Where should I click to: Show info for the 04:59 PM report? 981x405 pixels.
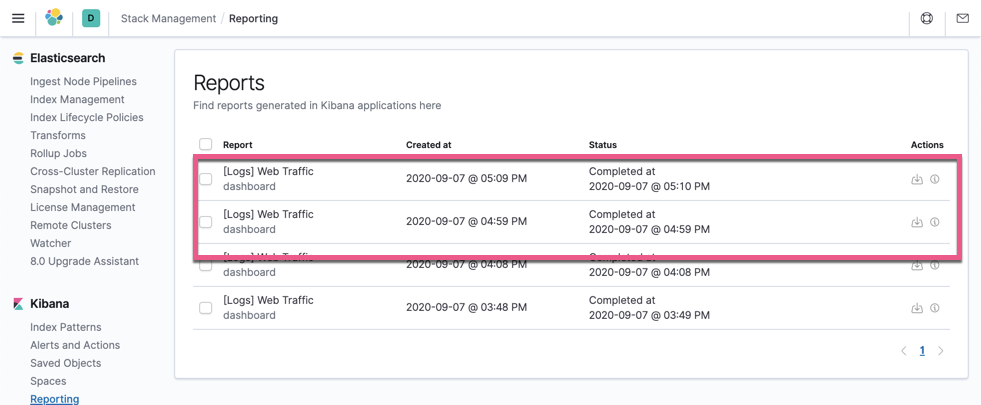(935, 222)
